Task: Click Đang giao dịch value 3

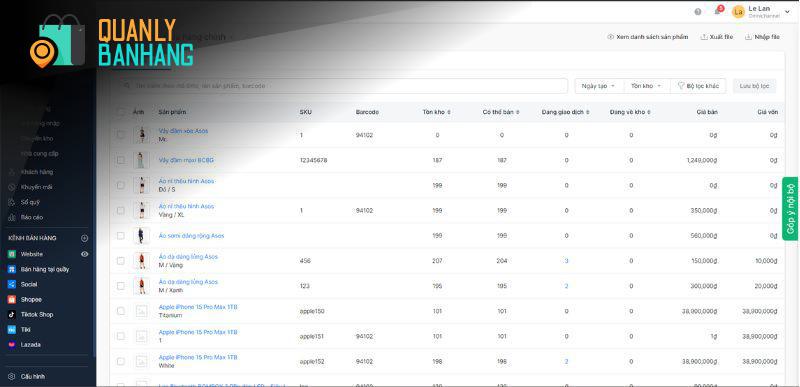Action: point(566,261)
